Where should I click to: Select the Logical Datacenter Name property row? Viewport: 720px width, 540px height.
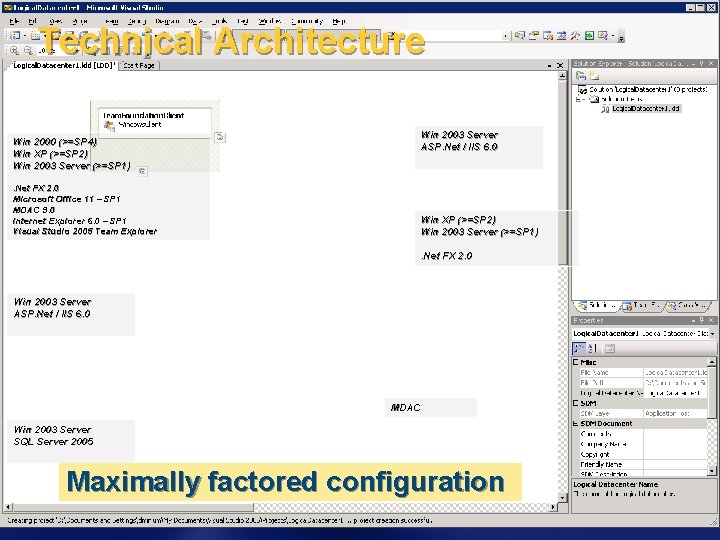click(643, 393)
